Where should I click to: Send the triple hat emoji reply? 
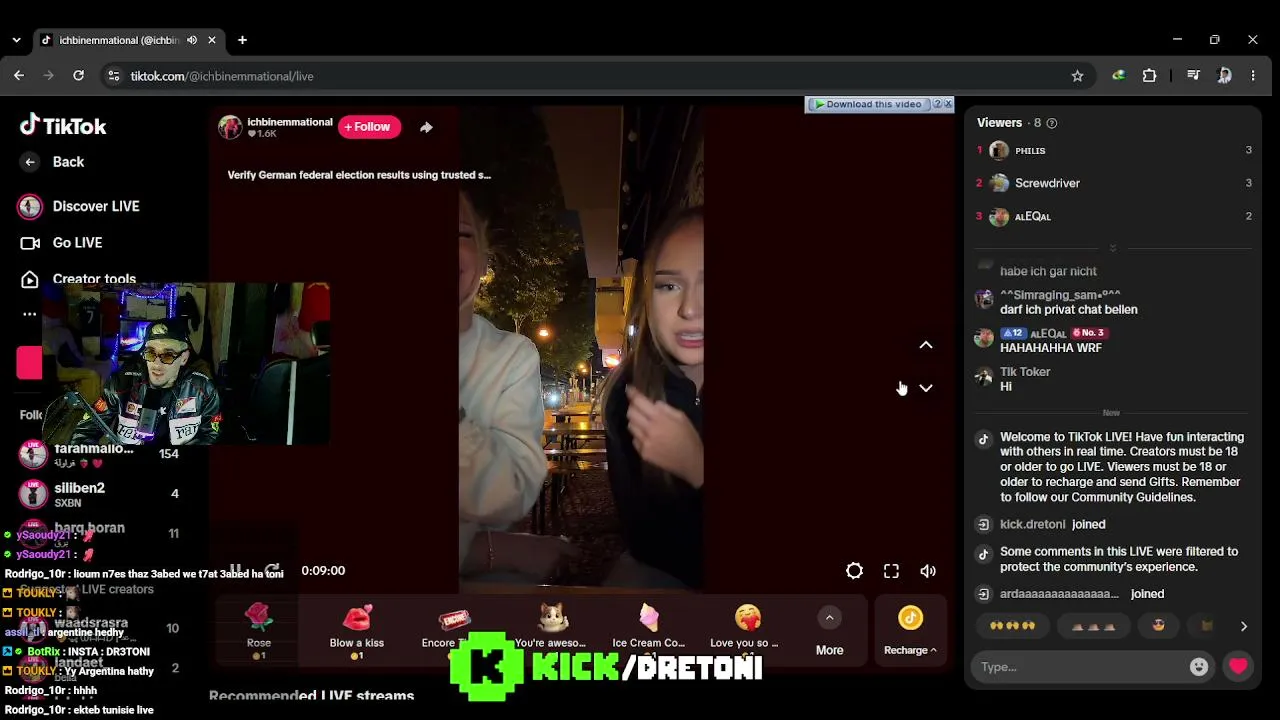pos(1093,626)
